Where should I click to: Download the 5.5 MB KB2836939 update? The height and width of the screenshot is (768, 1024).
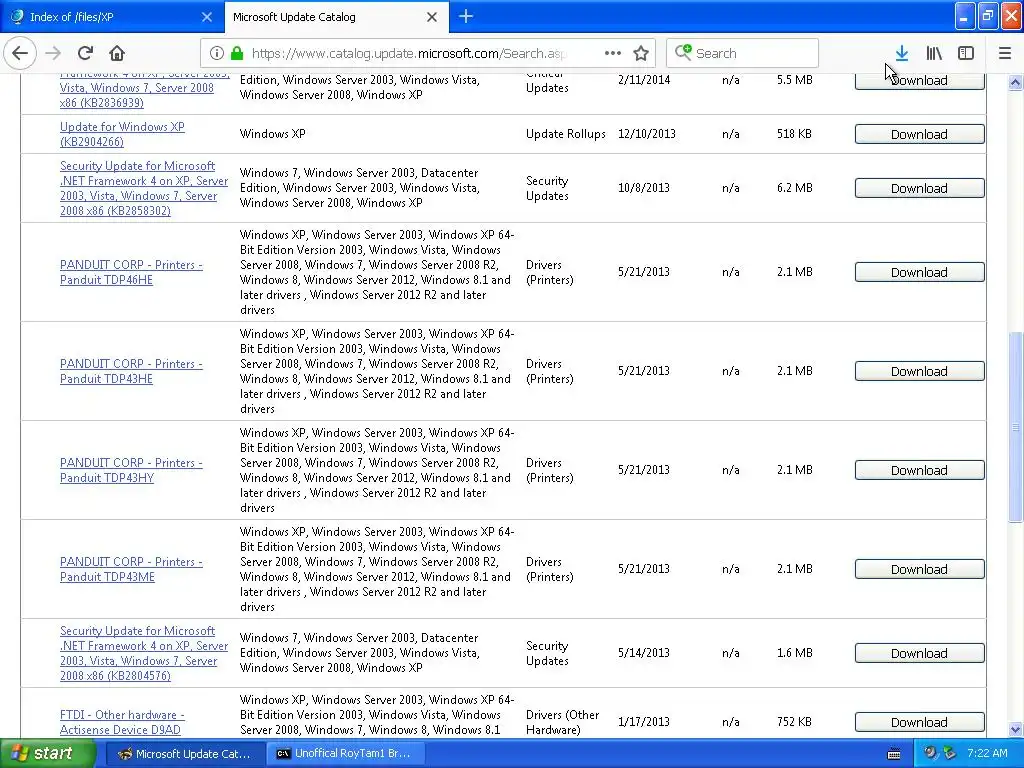point(920,82)
